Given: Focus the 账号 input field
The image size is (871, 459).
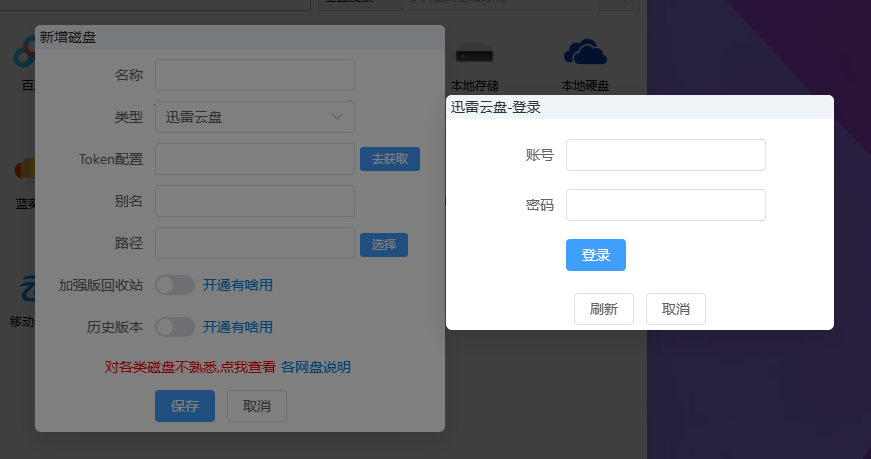Looking at the screenshot, I should pyautogui.click(x=665, y=155).
